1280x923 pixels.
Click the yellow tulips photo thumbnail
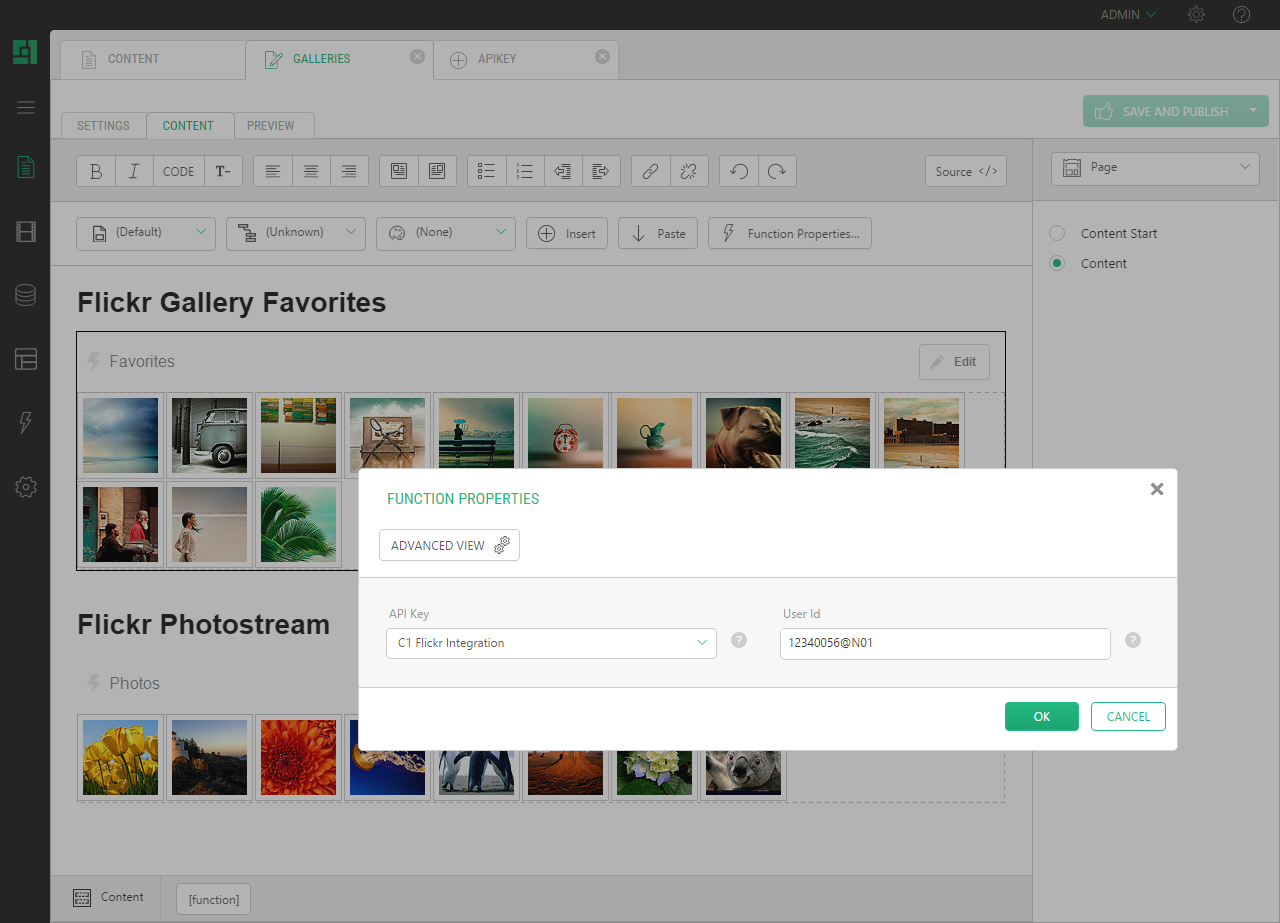tap(120, 757)
